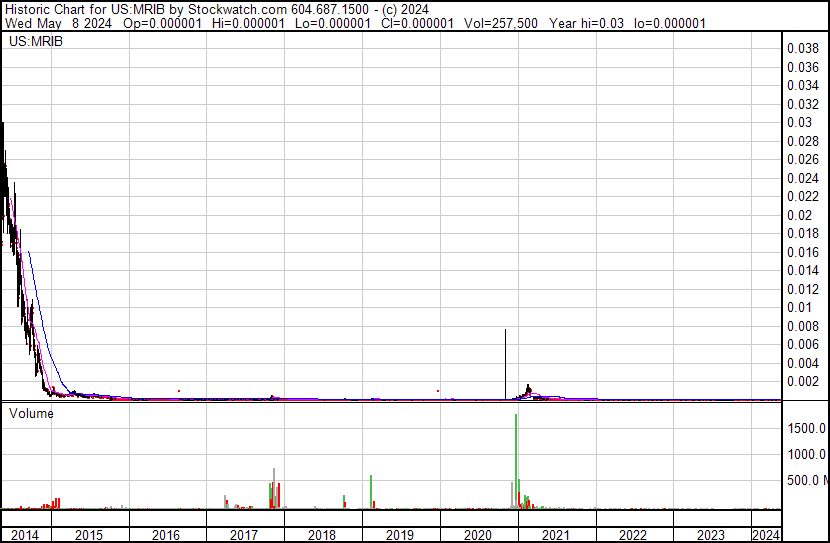The height and width of the screenshot is (543, 830).
Task: Click the US:MRIB ticker label in the chart
Action: [35, 41]
